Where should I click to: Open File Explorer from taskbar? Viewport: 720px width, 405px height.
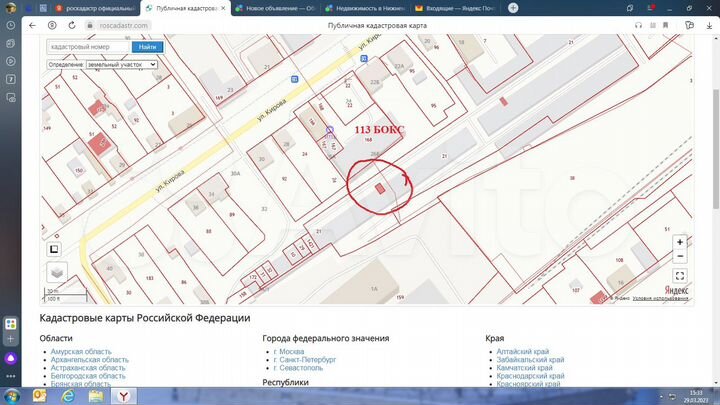coord(96,396)
